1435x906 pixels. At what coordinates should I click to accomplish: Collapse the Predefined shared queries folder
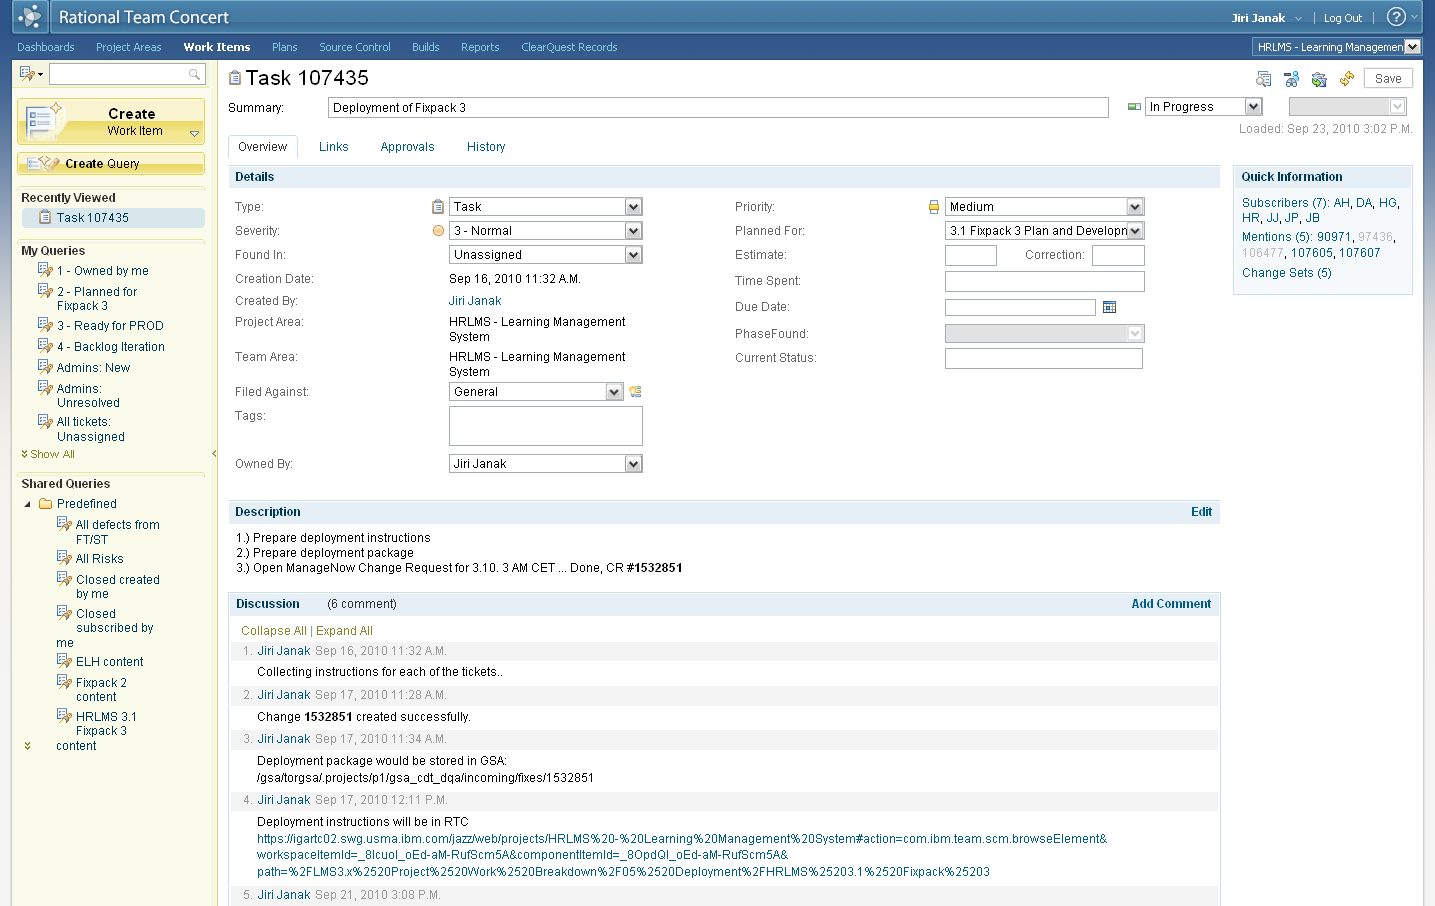[x=27, y=504]
